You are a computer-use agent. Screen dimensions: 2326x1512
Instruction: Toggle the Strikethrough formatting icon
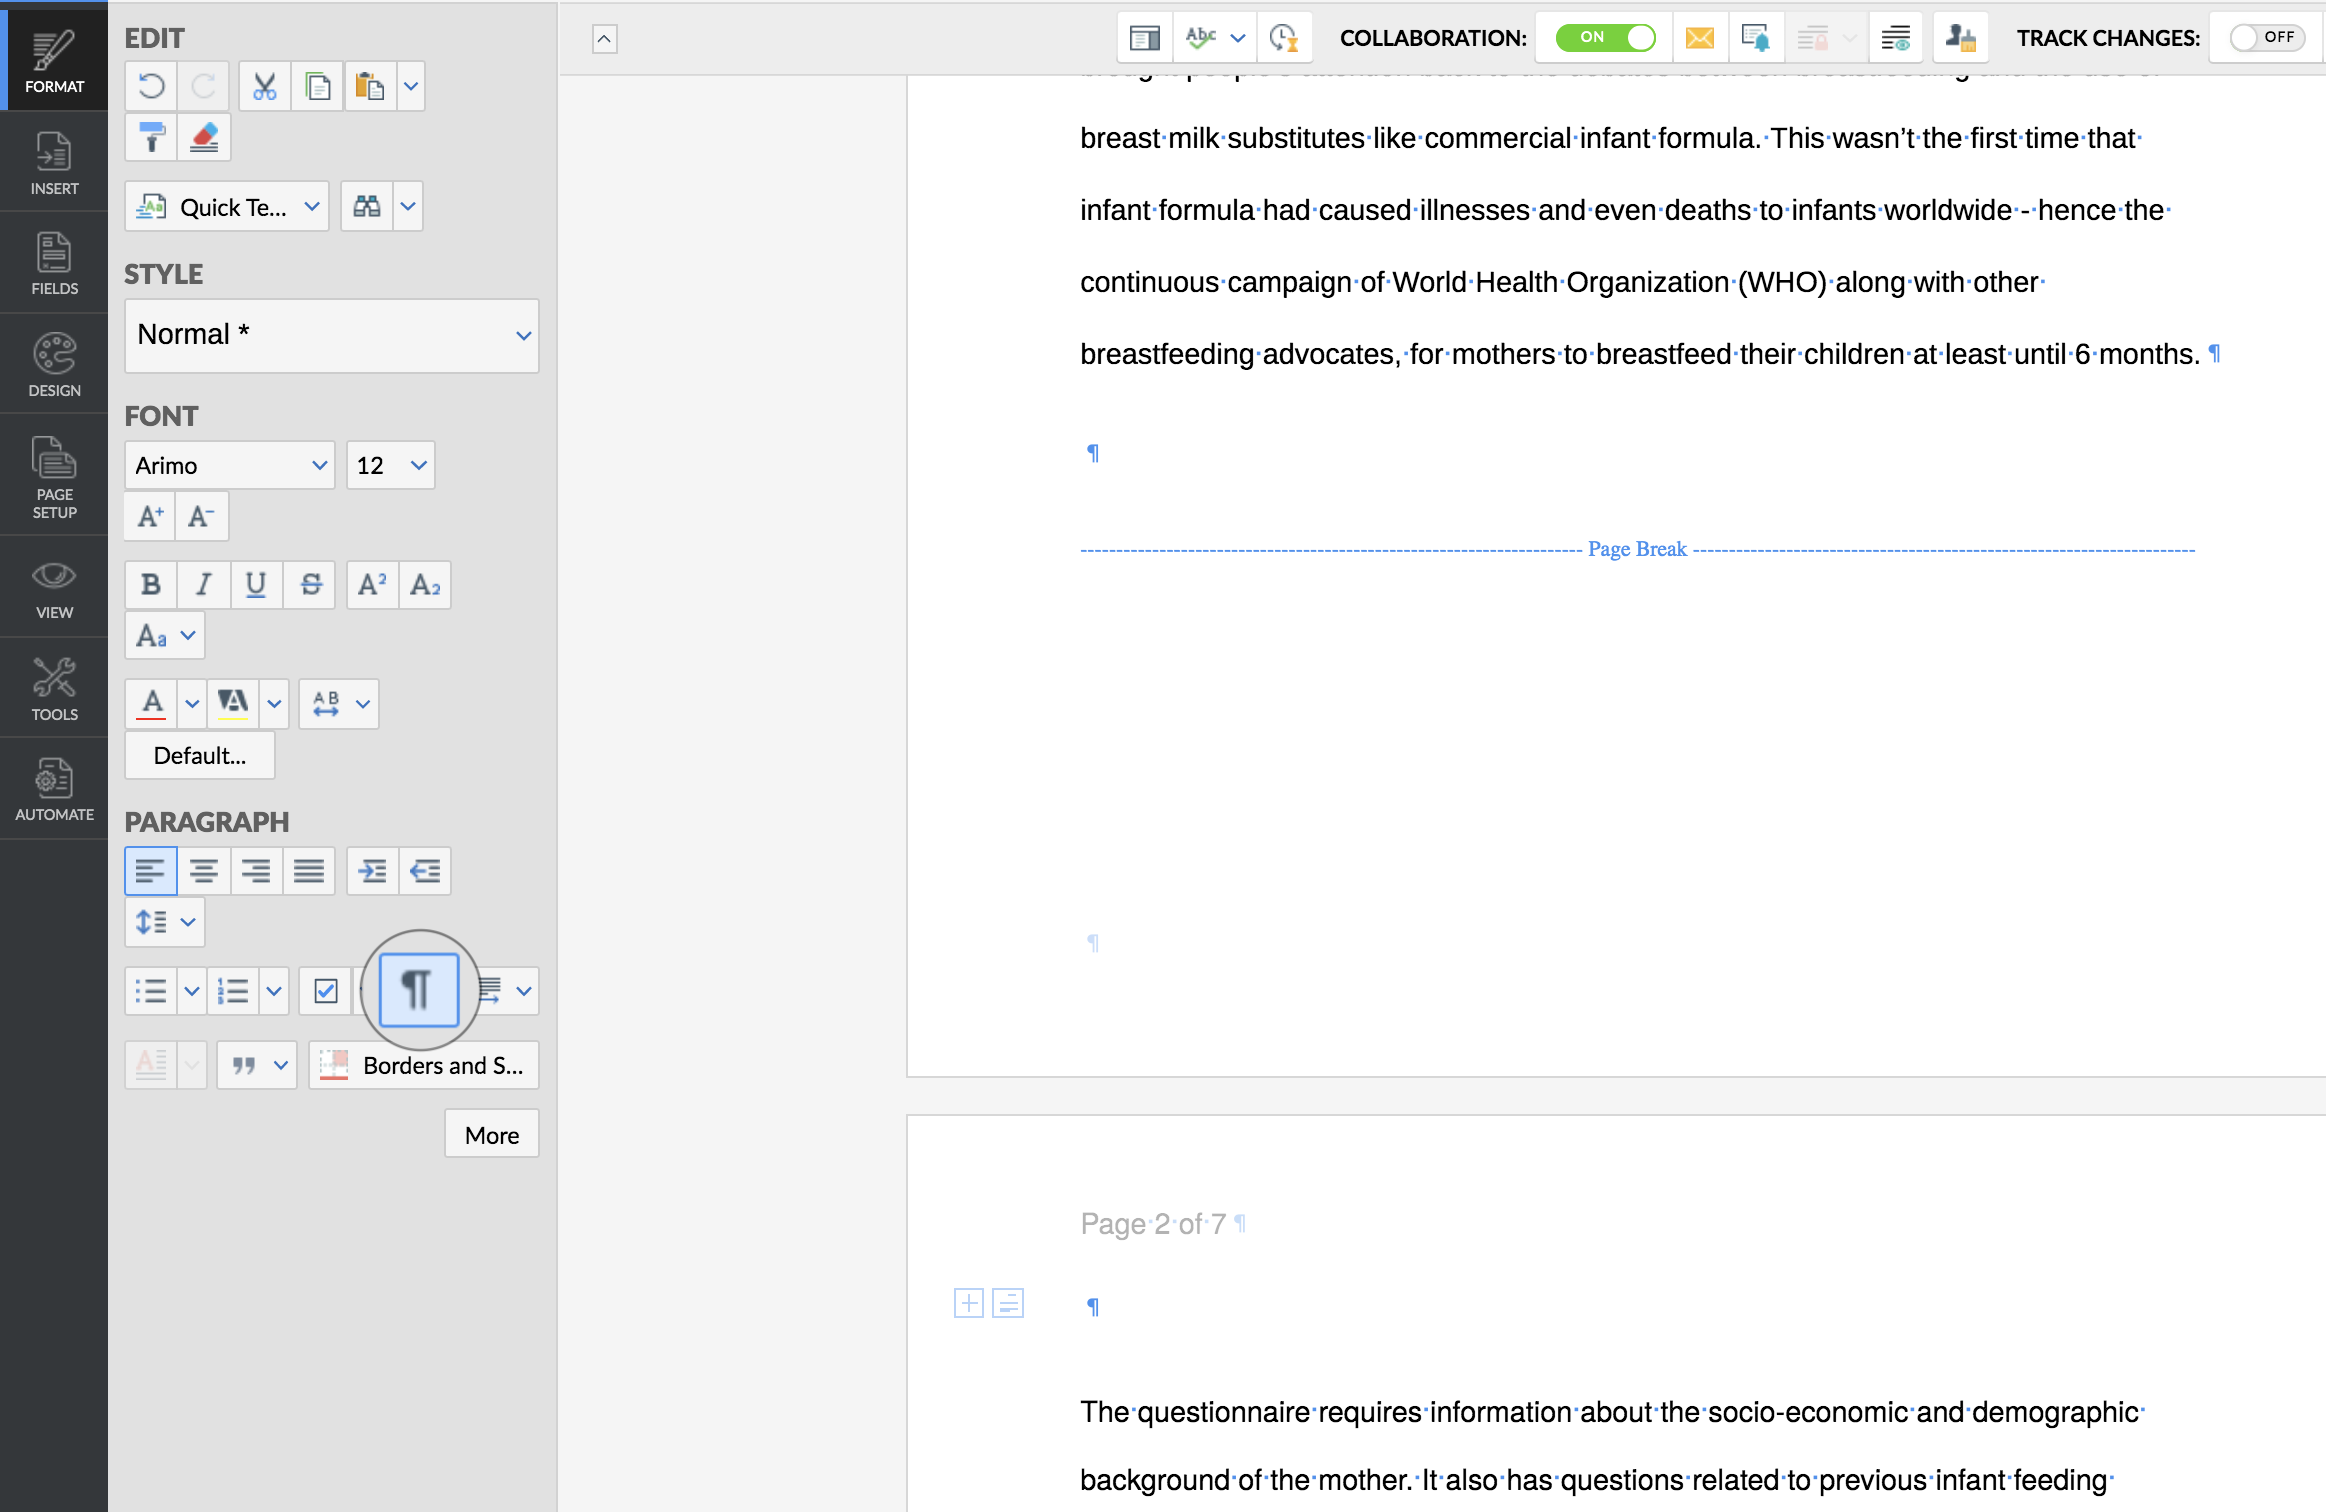310,585
